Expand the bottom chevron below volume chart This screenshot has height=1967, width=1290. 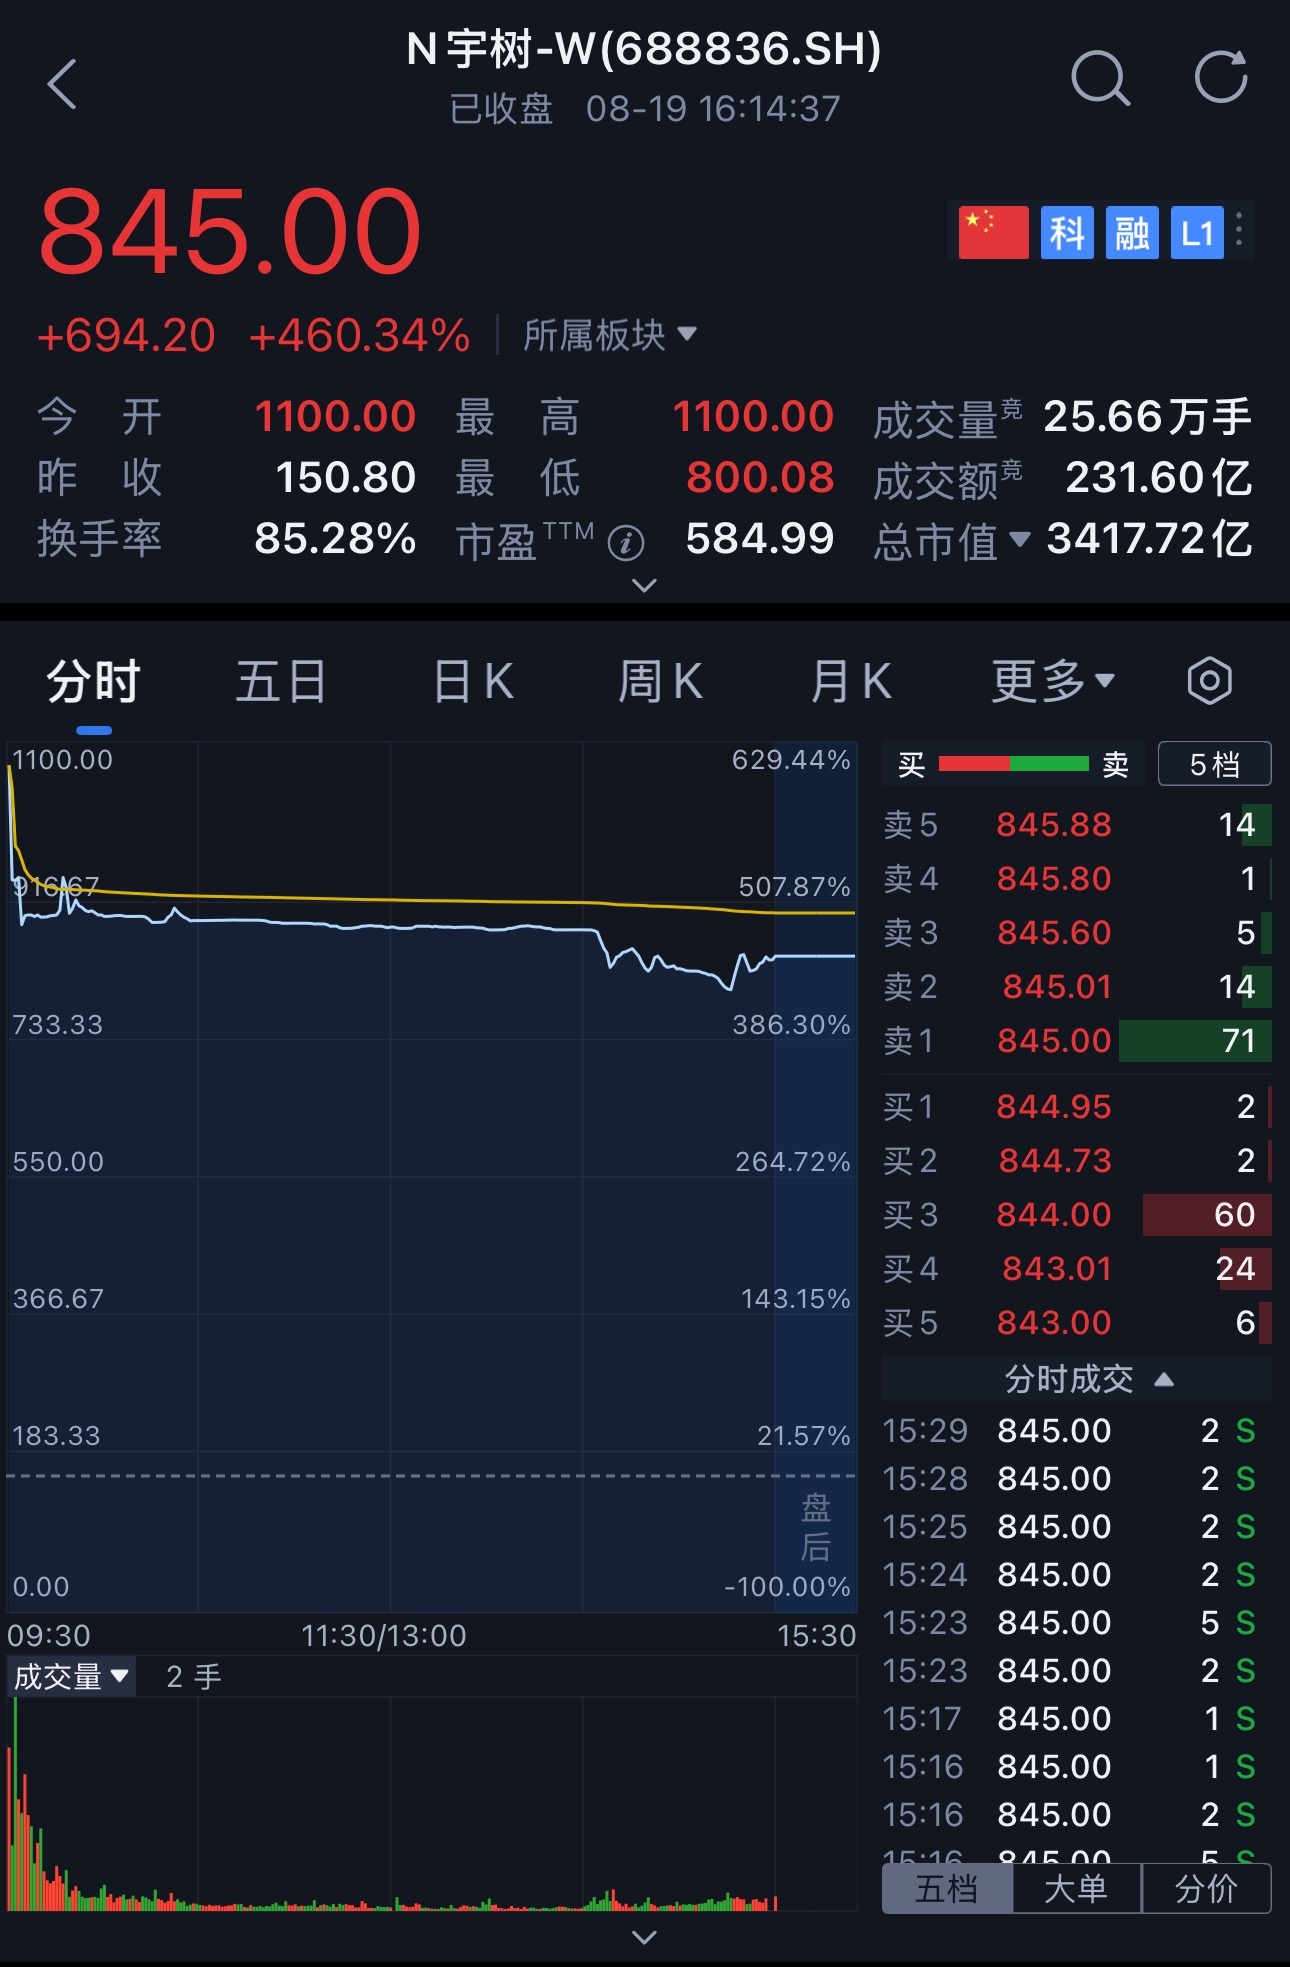pos(645,1938)
